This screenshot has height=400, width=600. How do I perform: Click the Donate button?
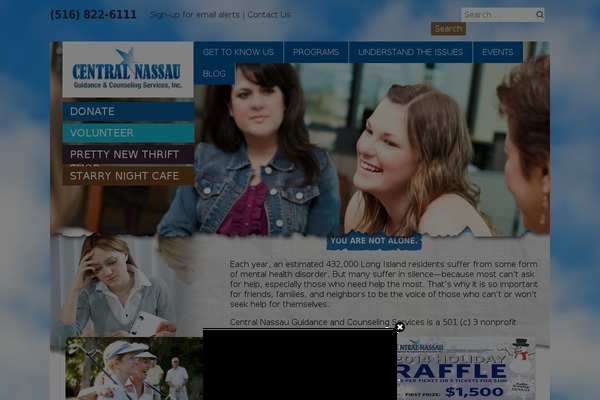pyautogui.click(x=128, y=111)
